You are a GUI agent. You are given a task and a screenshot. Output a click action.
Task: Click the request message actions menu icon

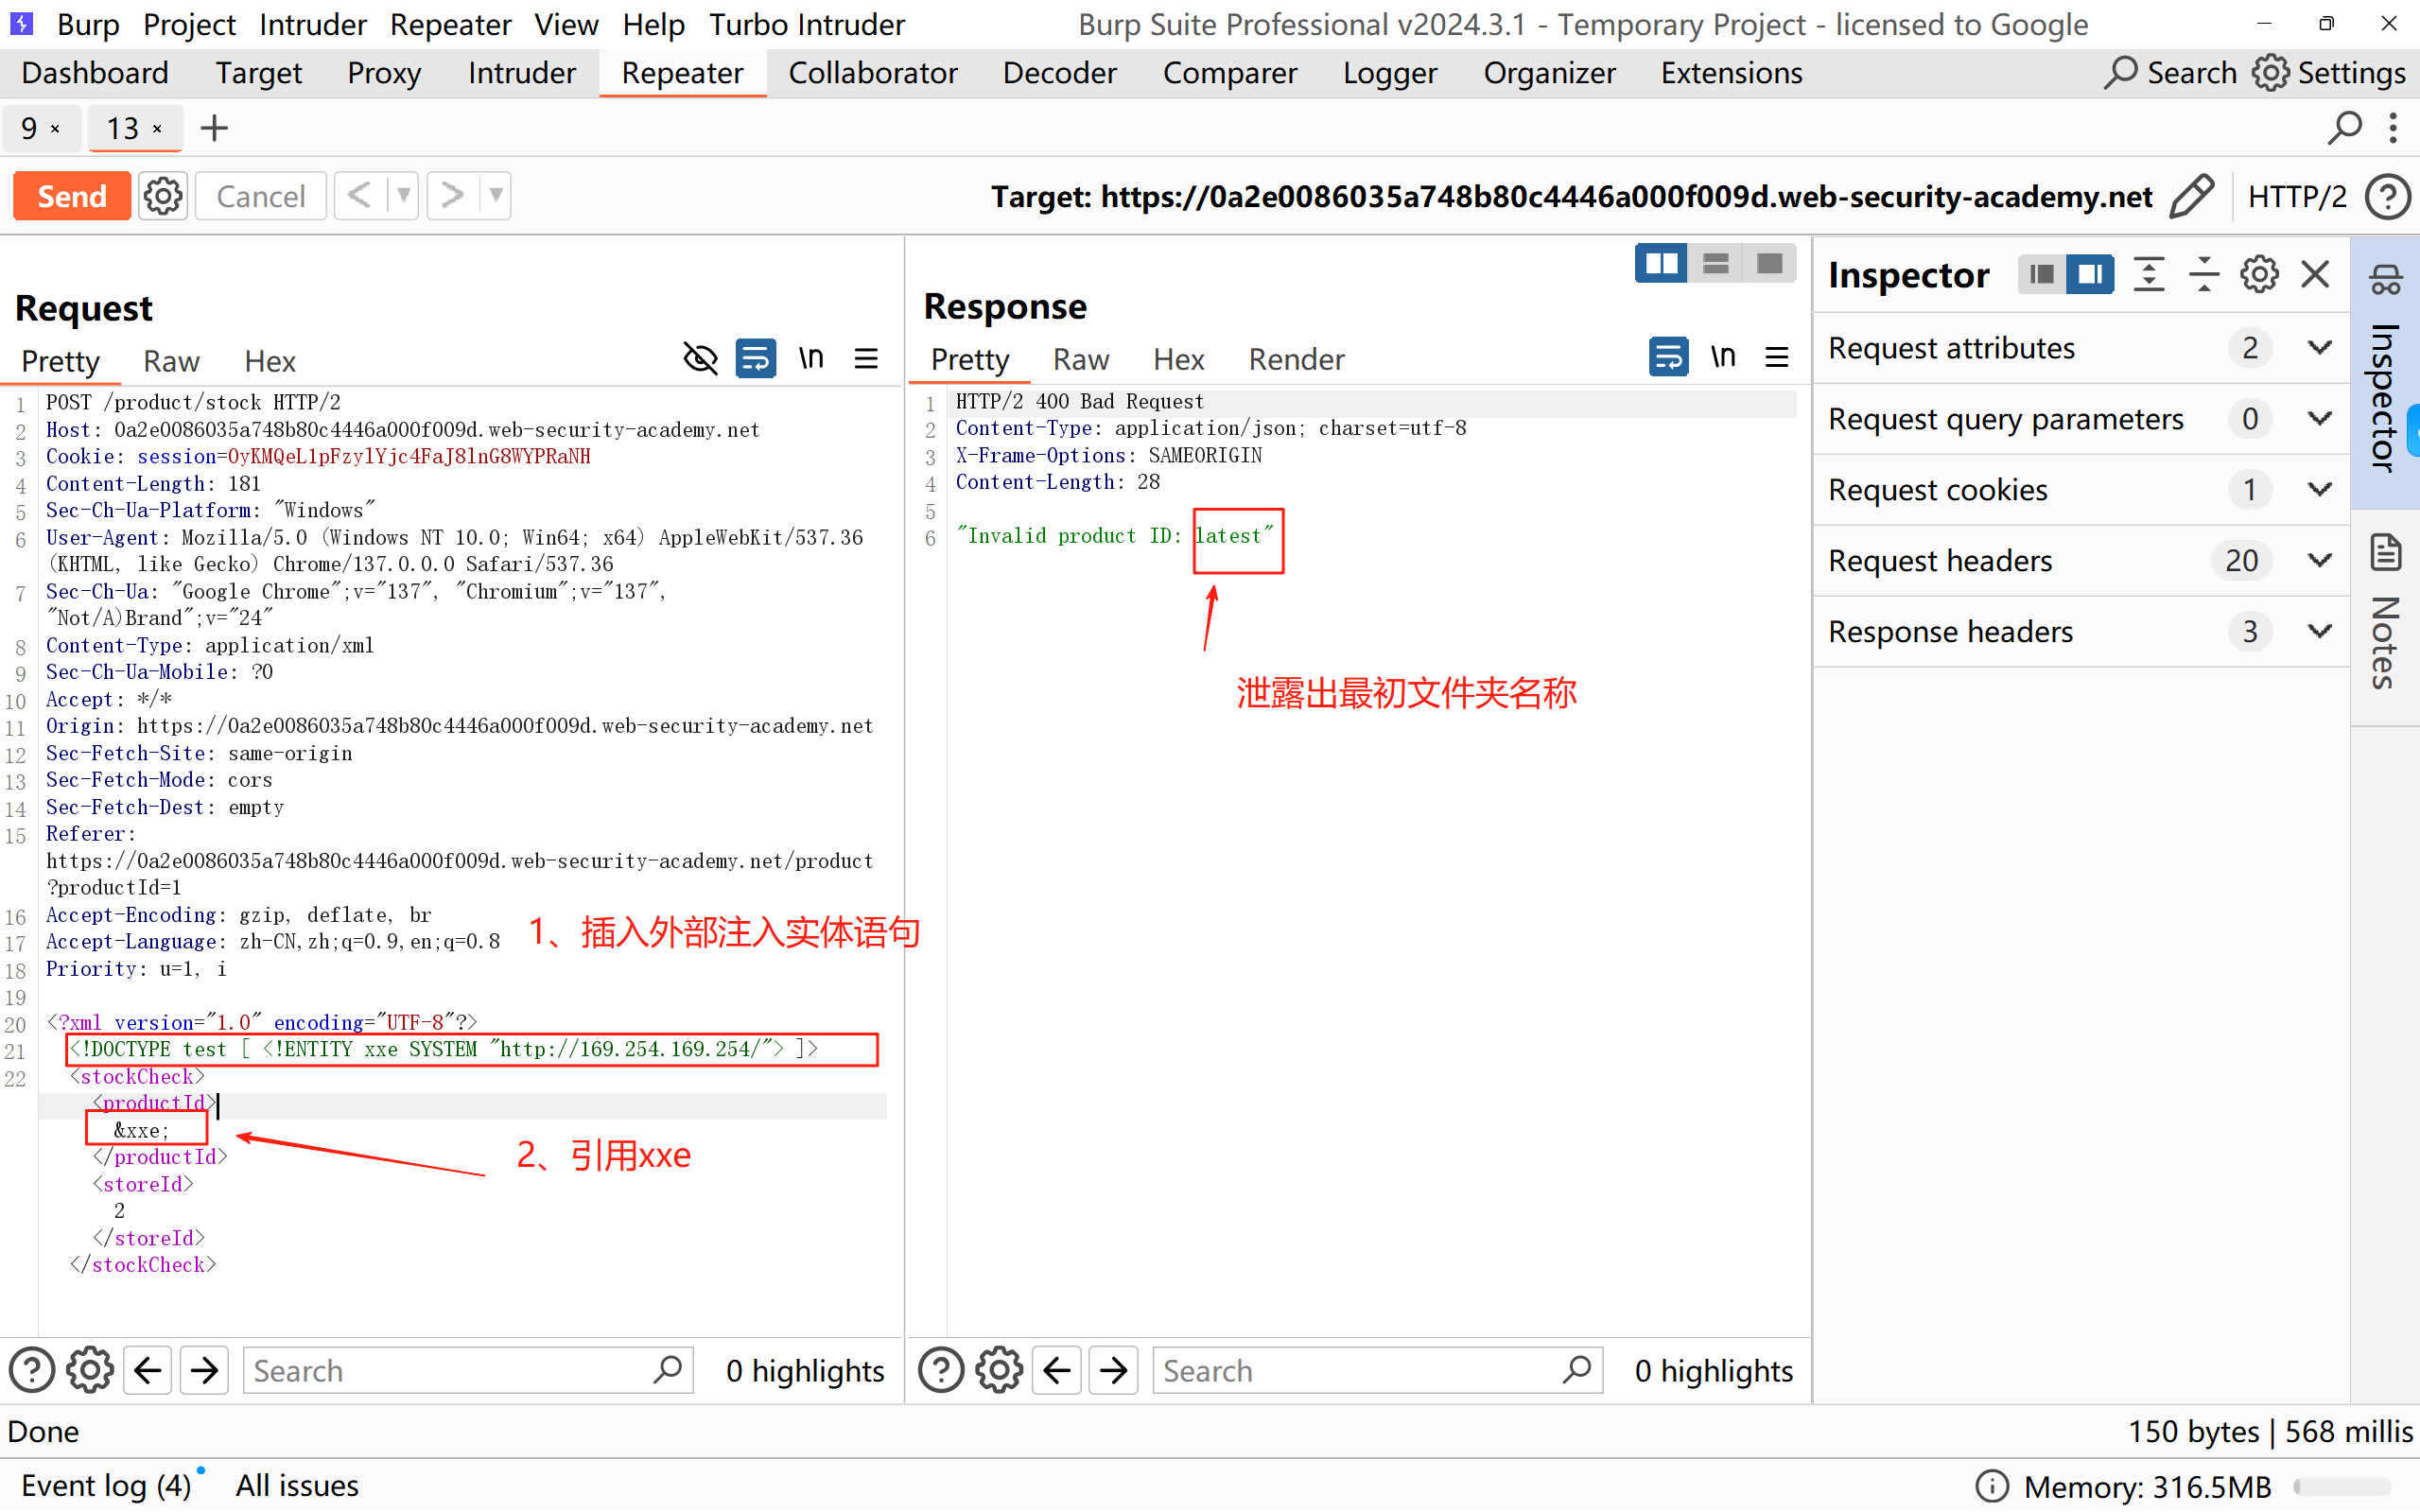[866, 358]
